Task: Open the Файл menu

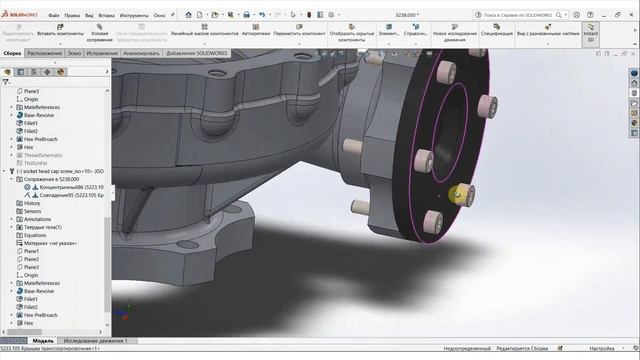Action: point(54,15)
